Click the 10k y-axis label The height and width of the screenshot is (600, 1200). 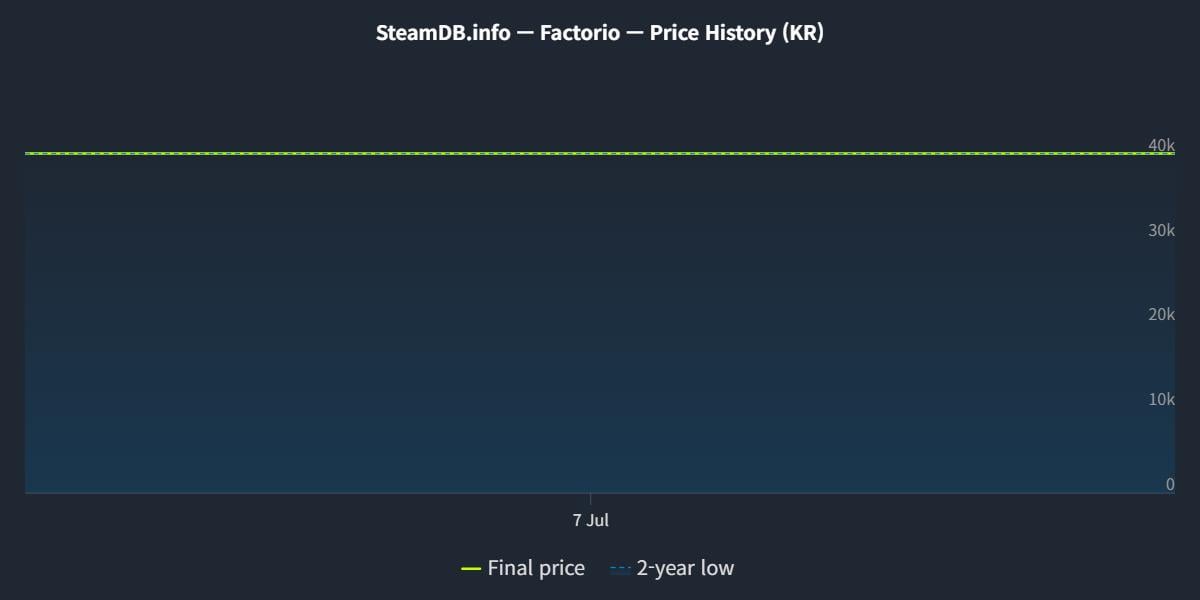coord(1161,399)
